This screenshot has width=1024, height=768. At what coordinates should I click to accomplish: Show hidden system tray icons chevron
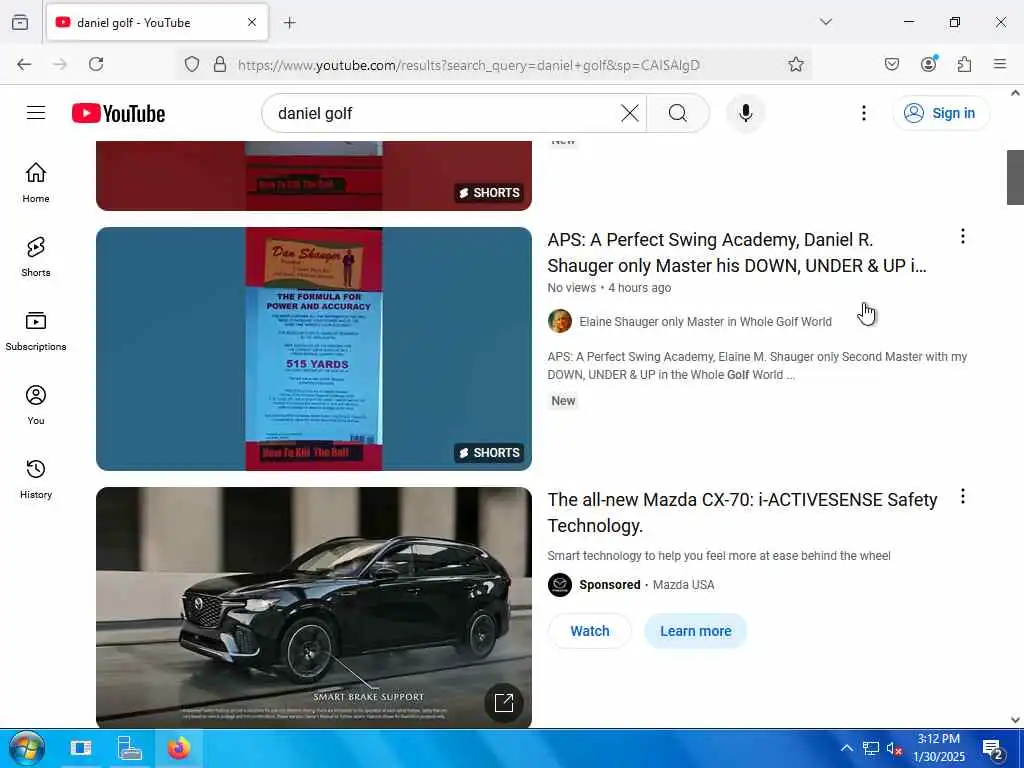(x=846, y=748)
